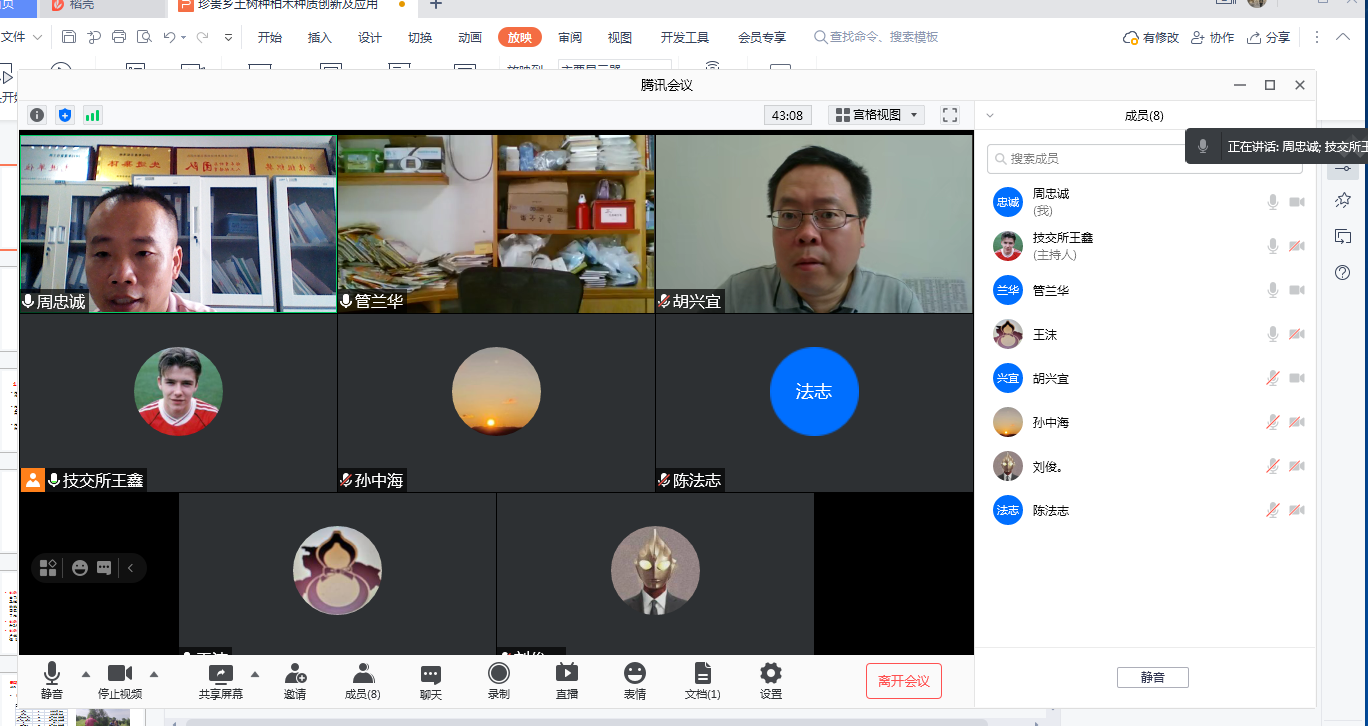Unmute 胡兴宜 via member list mic icon
The height and width of the screenshot is (726, 1368).
(1273, 378)
